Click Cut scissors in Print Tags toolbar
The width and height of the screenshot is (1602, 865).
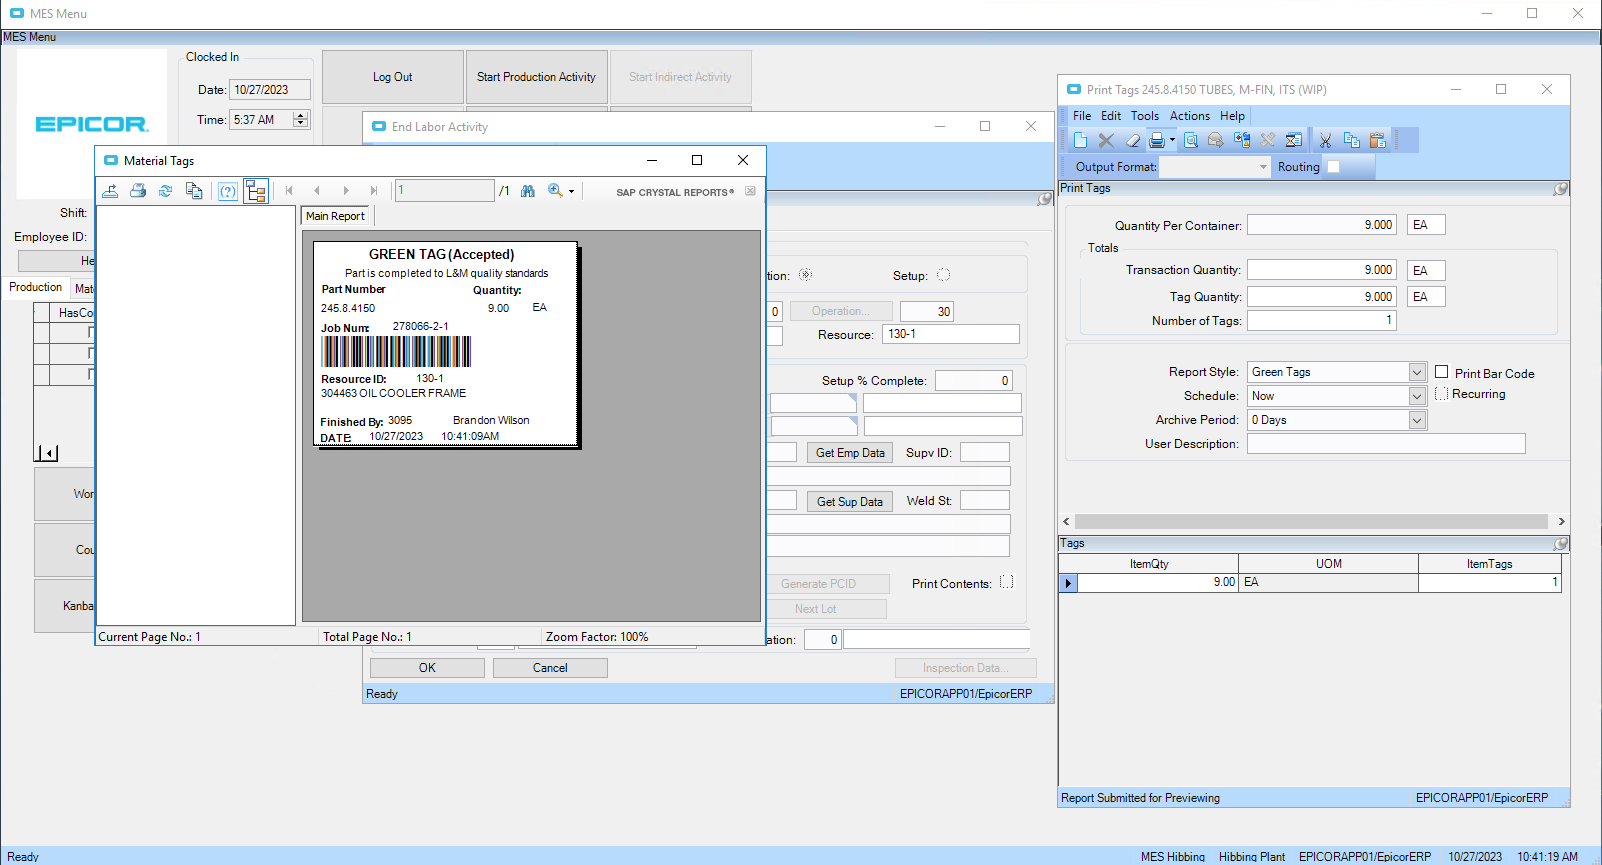click(1325, 140)
